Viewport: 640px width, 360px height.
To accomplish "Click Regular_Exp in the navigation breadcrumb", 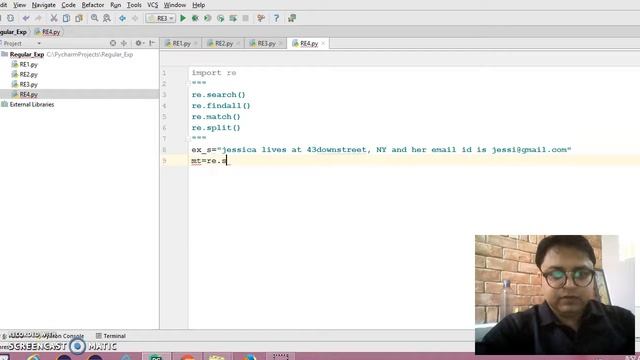I will coord(13,32).
